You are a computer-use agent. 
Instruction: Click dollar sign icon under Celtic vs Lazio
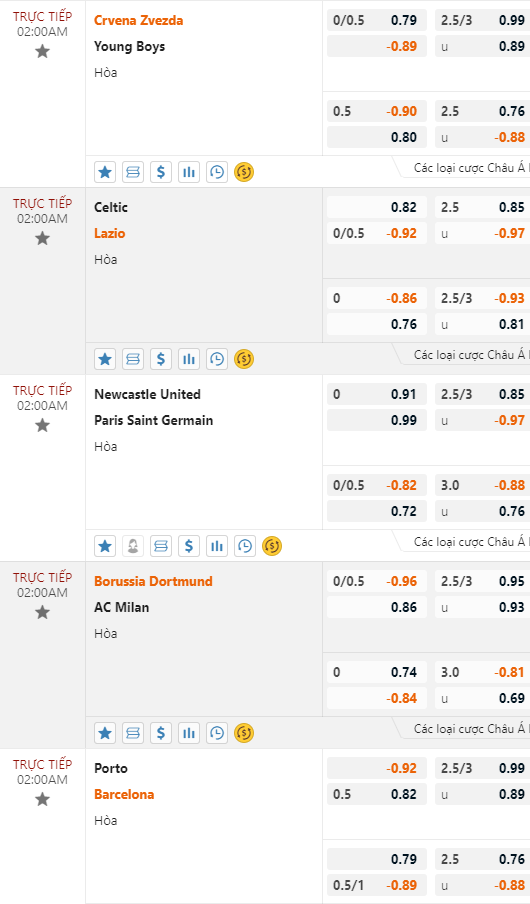[x=161, y=359]
